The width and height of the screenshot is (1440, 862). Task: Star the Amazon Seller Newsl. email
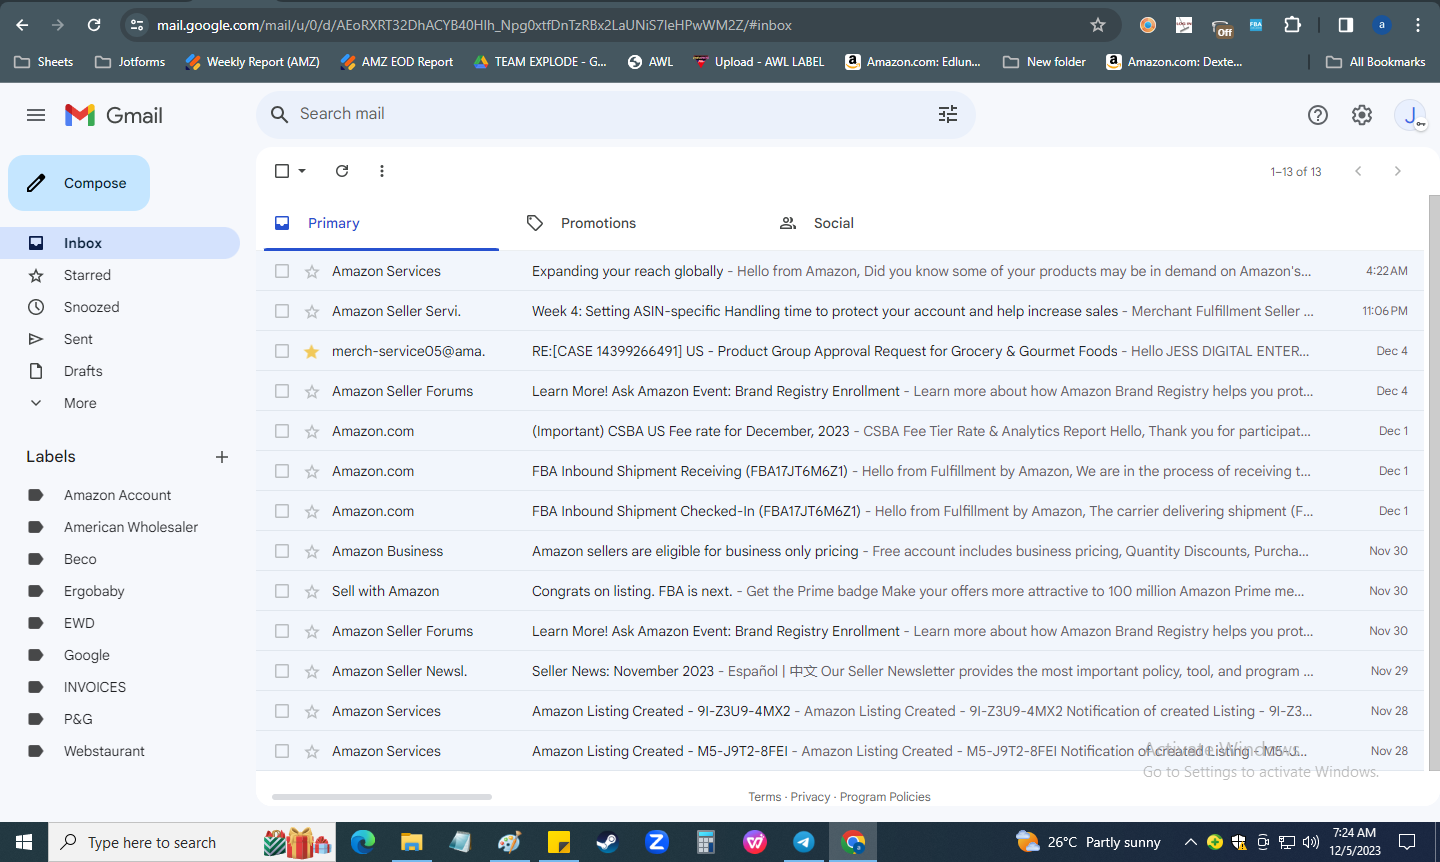[312, 671]
